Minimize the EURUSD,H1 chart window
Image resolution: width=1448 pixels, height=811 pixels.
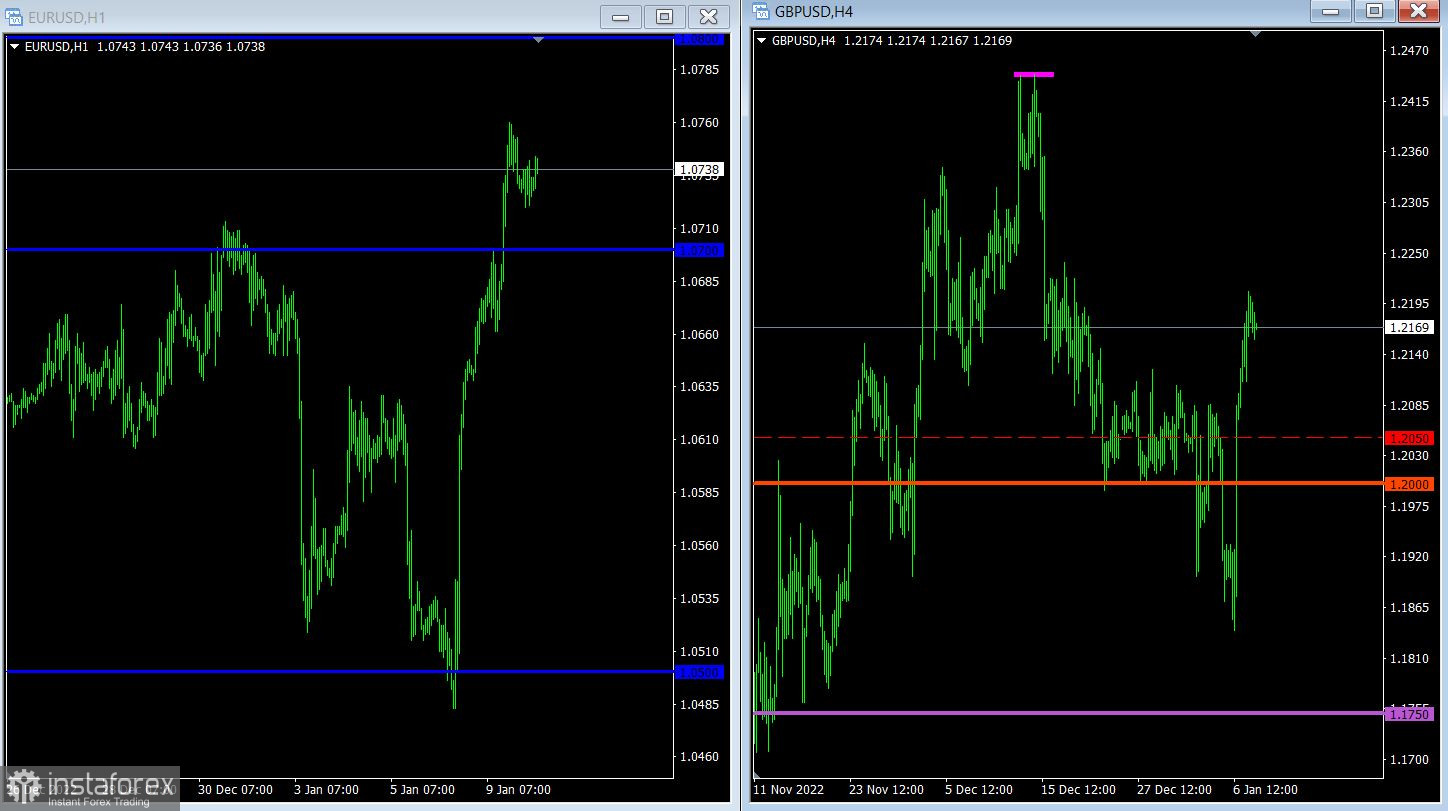(x=621, y=16)
